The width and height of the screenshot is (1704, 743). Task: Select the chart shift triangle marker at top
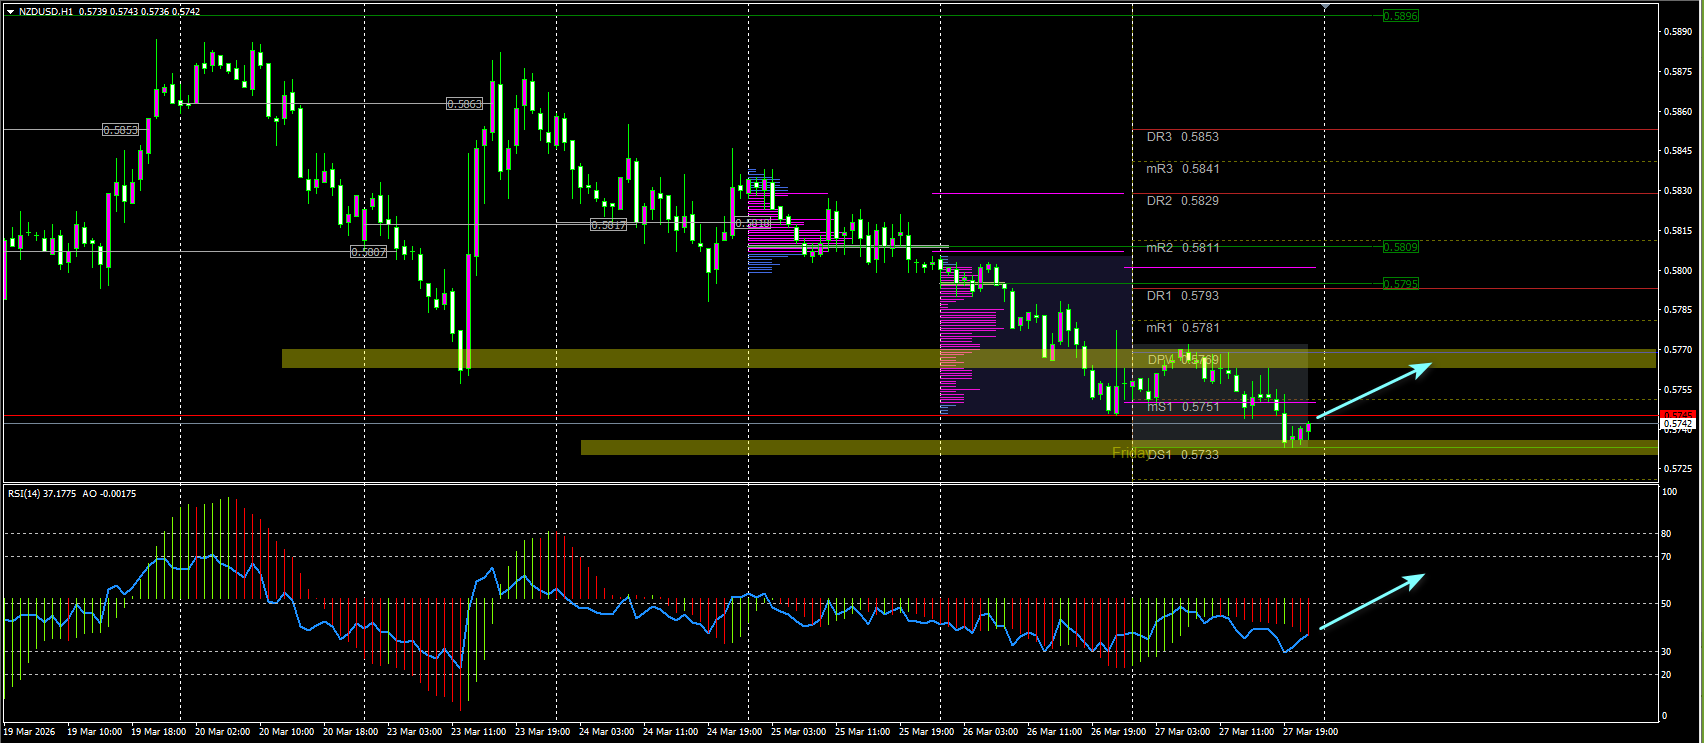(x=1325, y=6)
